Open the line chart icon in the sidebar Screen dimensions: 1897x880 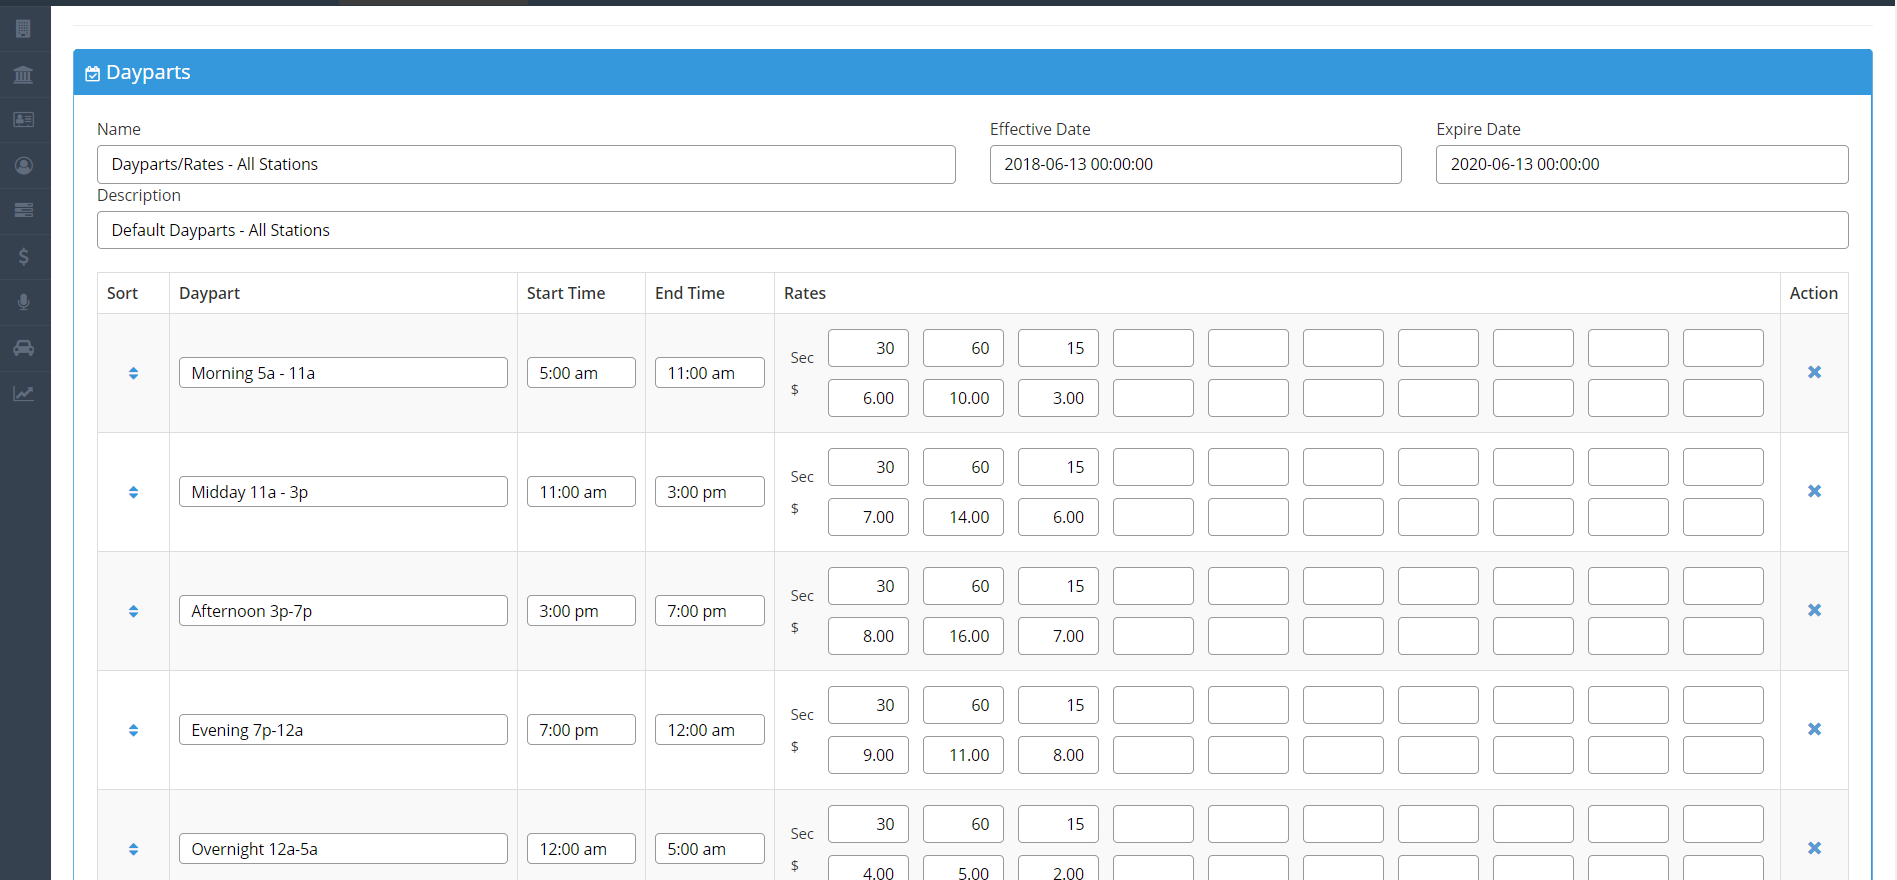tap(24, 394)
